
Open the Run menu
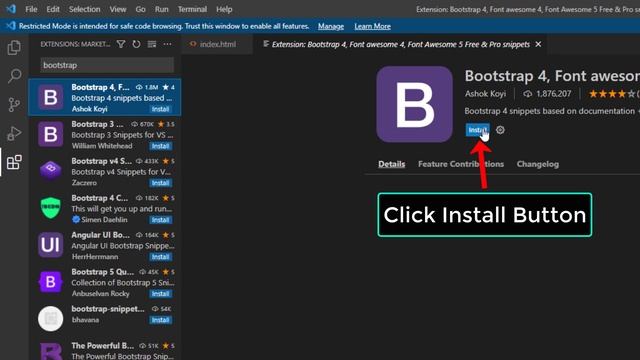tap(162, 9)
